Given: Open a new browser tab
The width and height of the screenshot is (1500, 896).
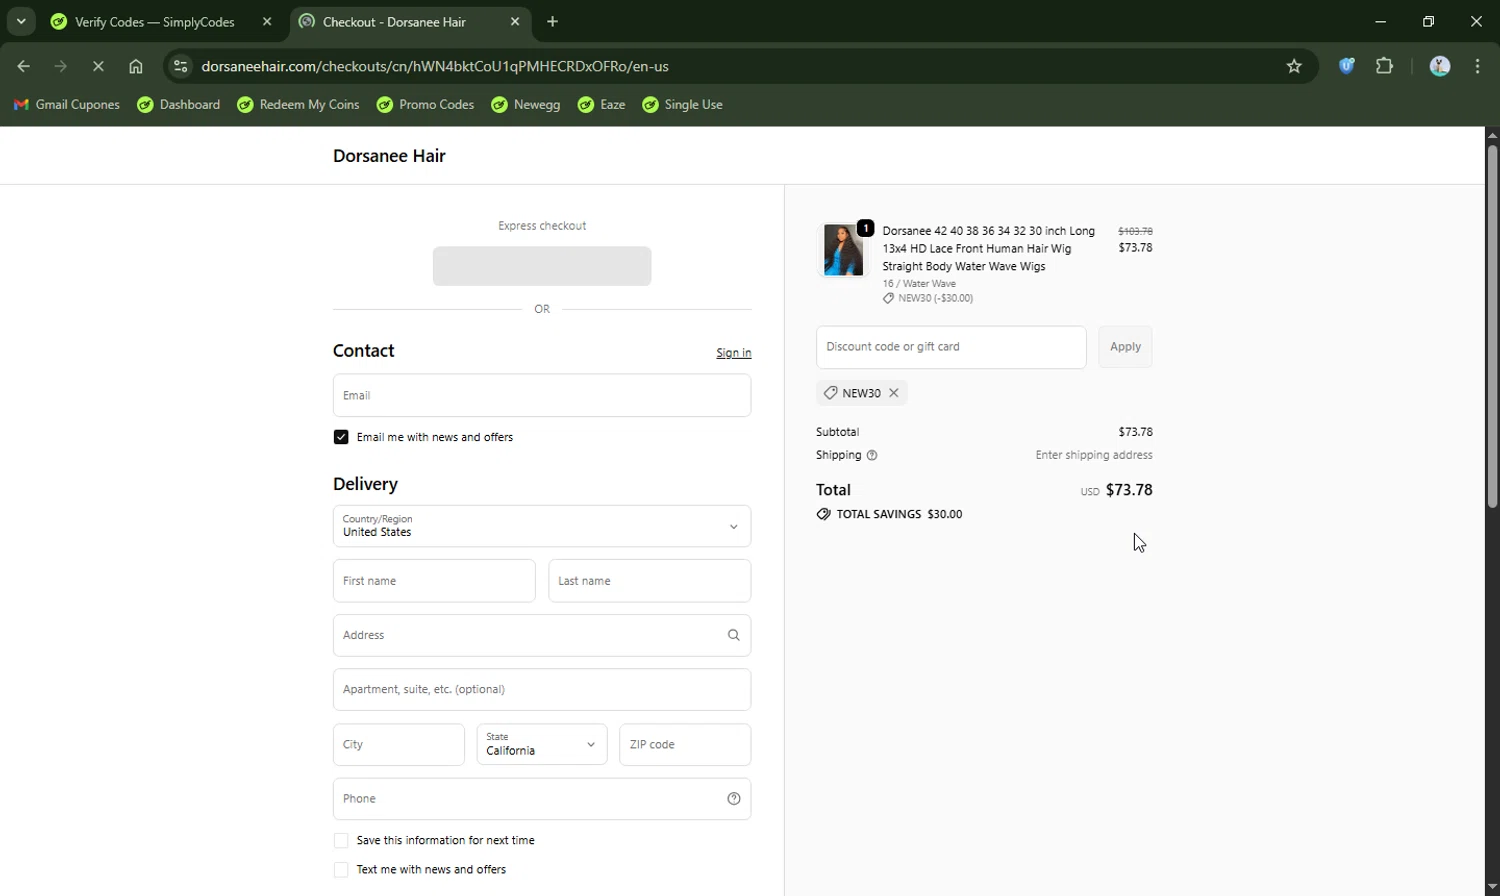Looking at the screenshot, I should (x=553, y=22).
